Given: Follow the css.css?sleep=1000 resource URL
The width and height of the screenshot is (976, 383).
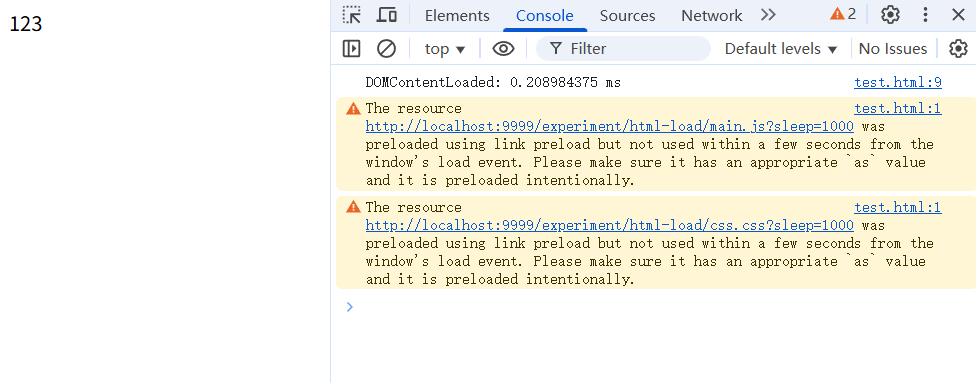Looking at the screenshot, I should 609,225.
